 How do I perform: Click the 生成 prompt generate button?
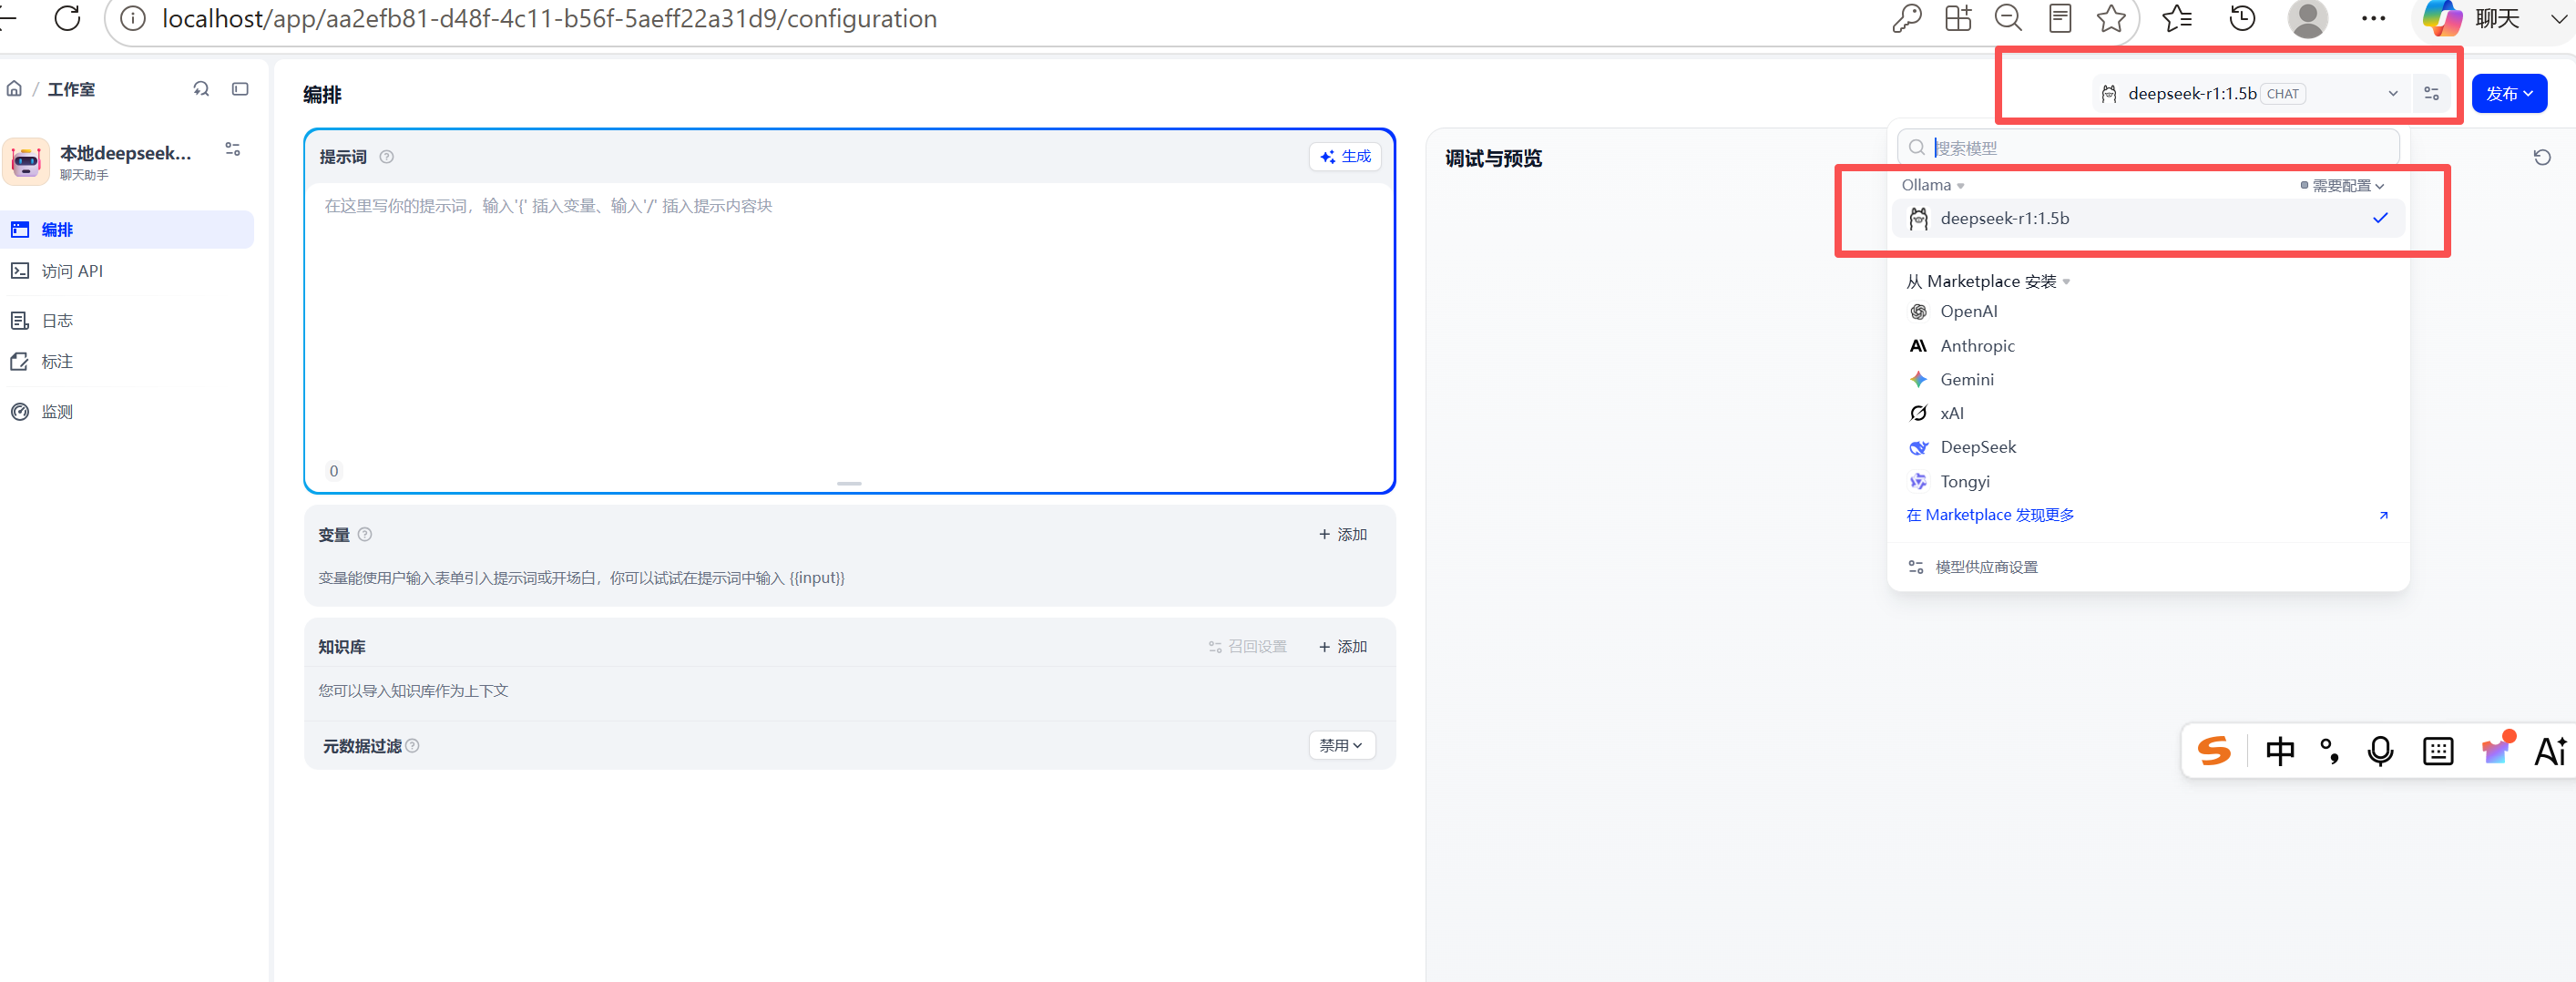pyautogui.click(x=1345, y=157)
